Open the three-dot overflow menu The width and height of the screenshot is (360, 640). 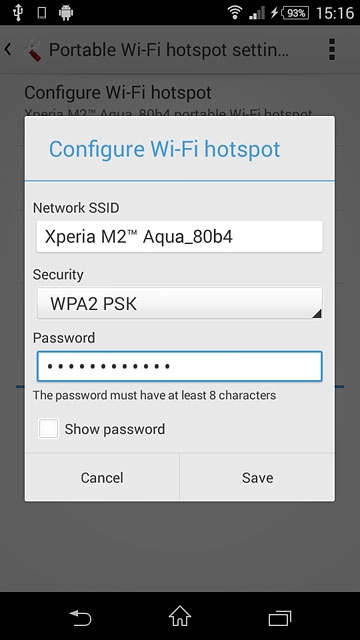click(x=331, y=49)
